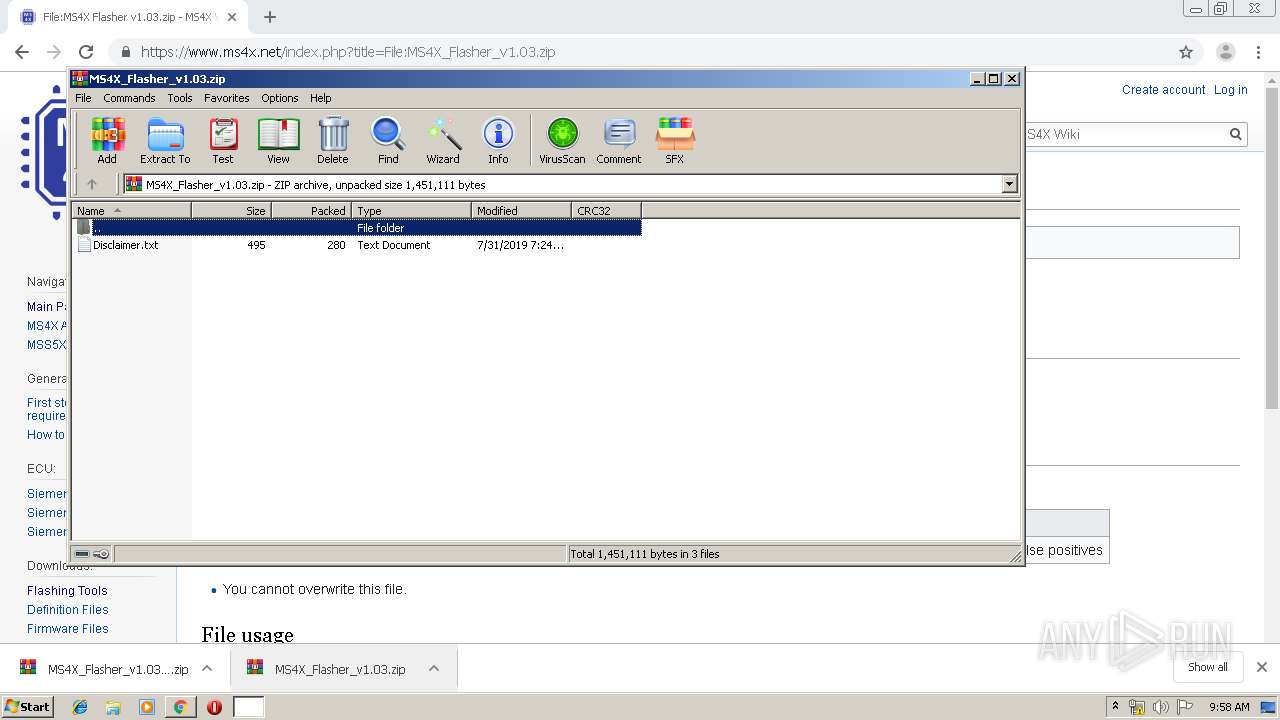The height and width of the screenshot is (720, 1280).
Task: Open the Flashing Tools sidebar link
Action: coord(67,591)
